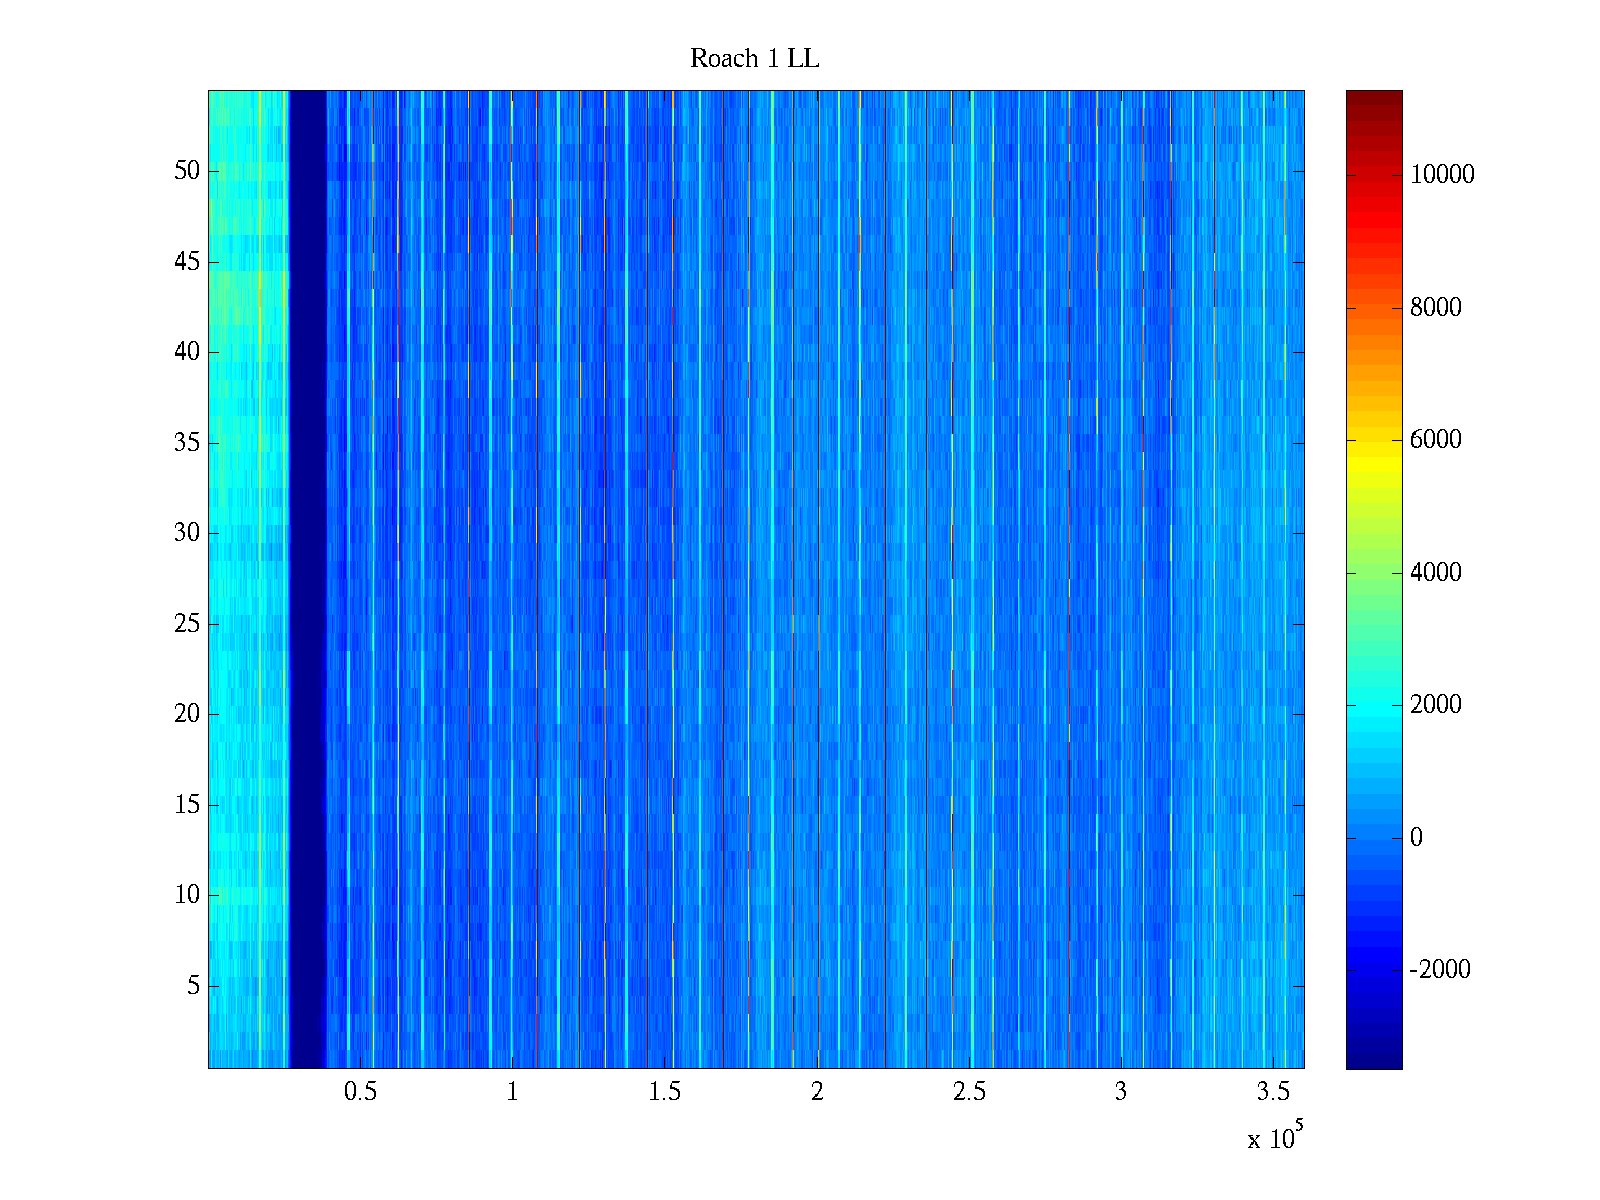Image resolution: width=1600 pixels, height=1200 pixels.
Task: Select the colorbar label 6000
Action: click(1435, 440)
